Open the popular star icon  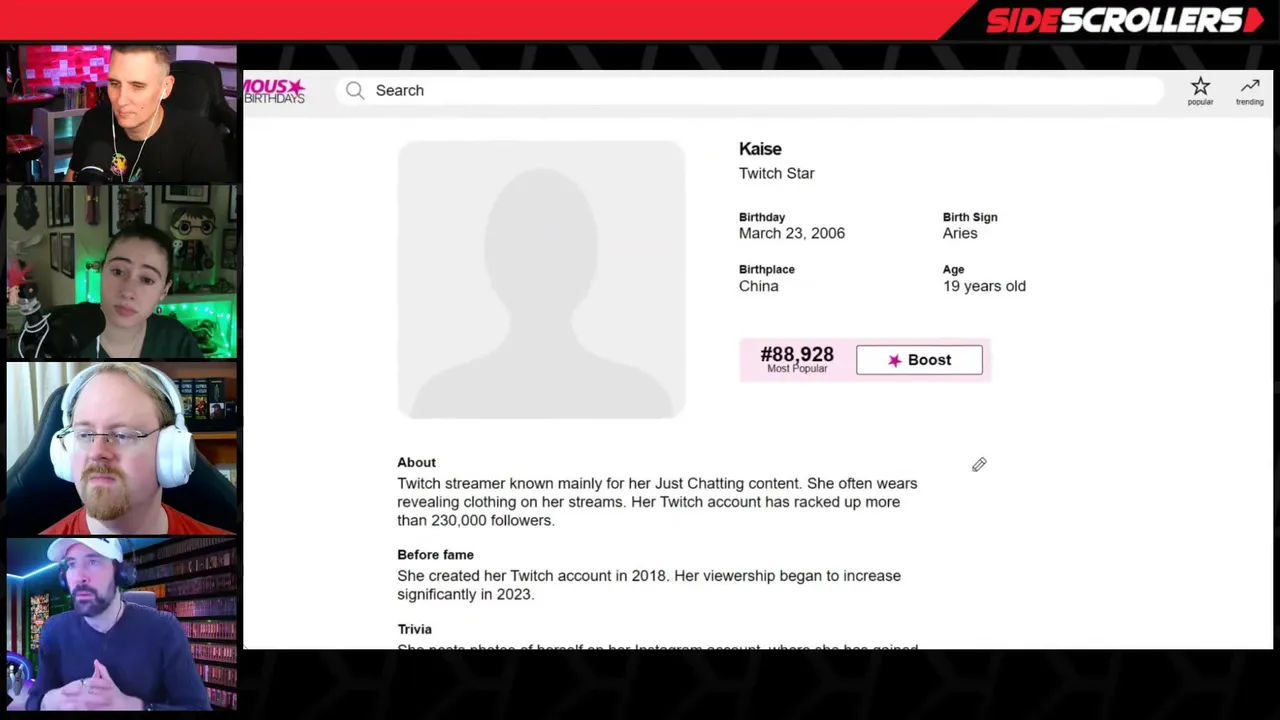click(x=1200, y=91)
